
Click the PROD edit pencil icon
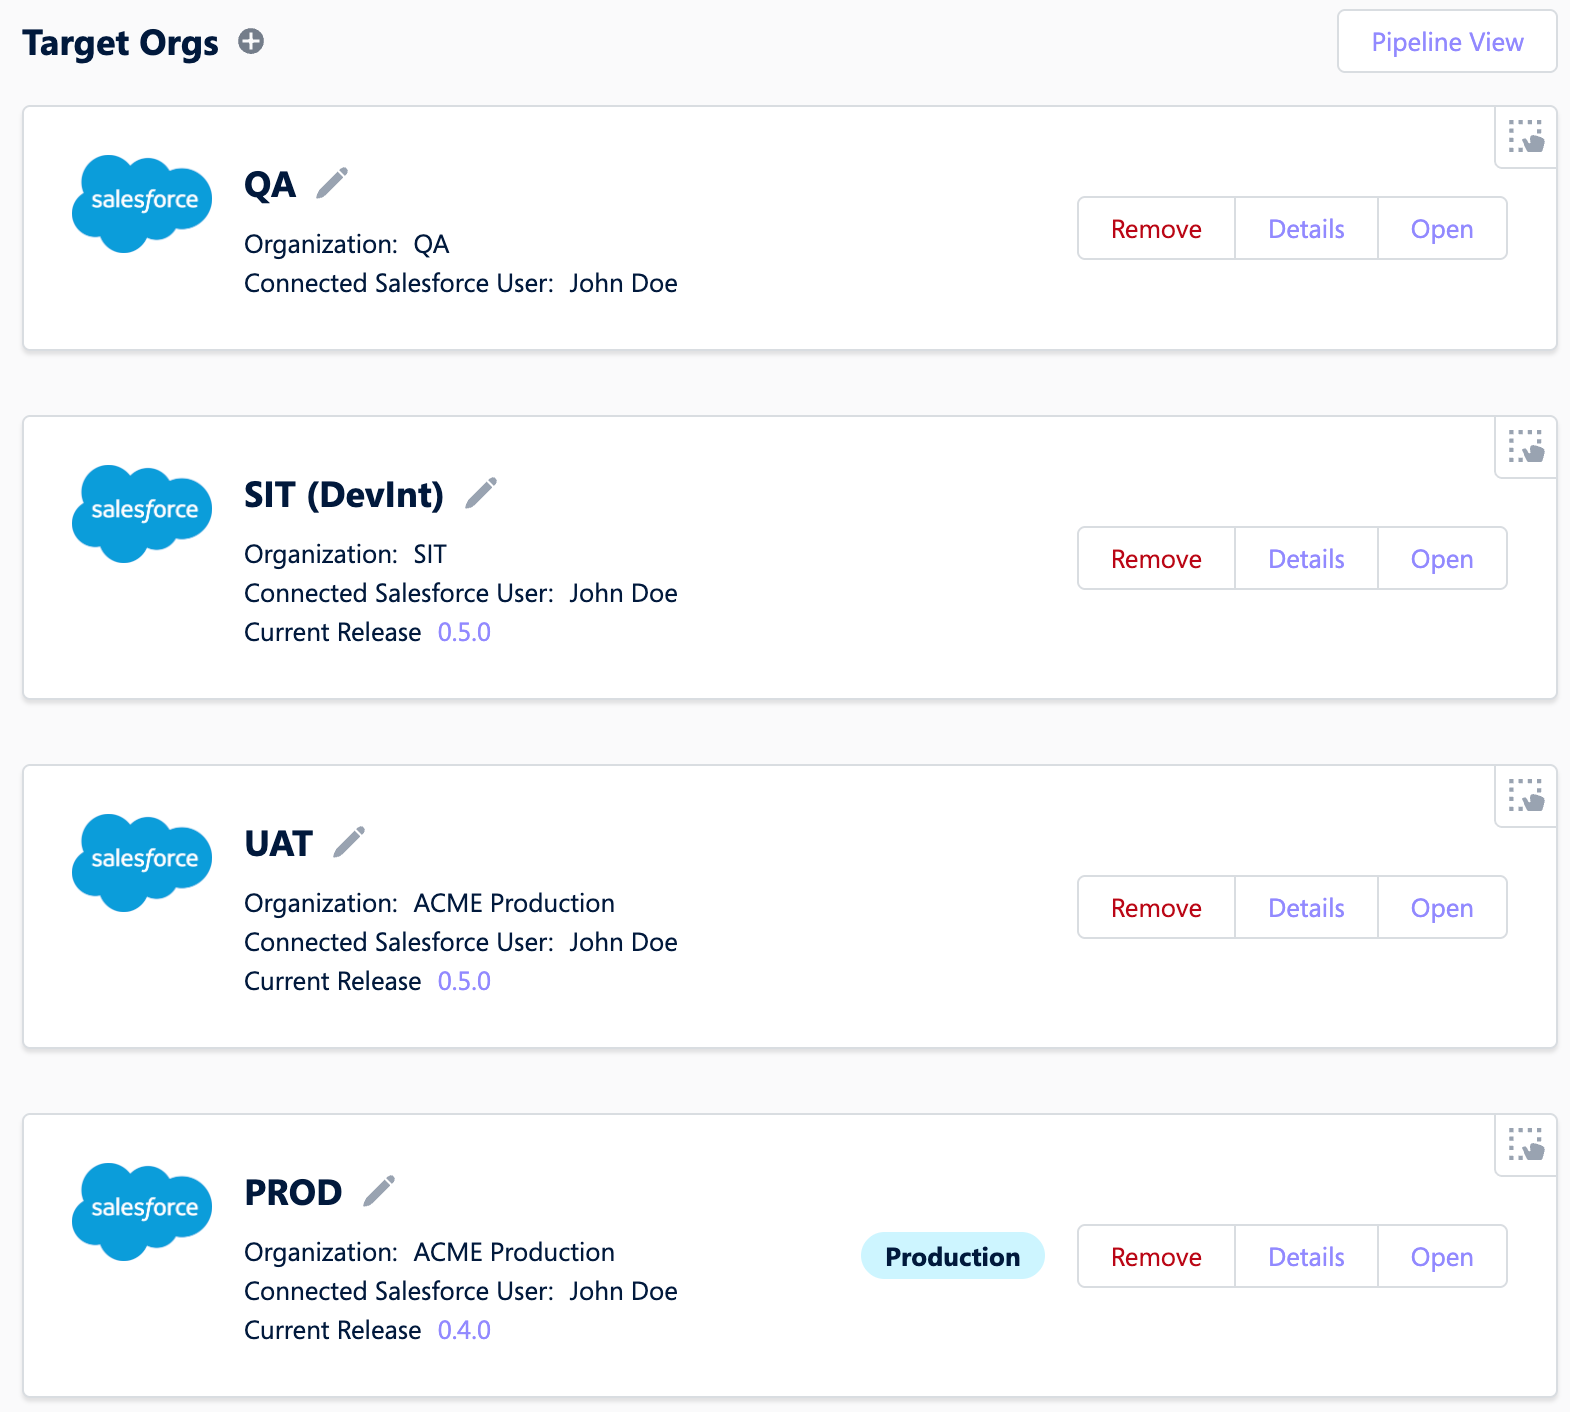click(379, 1192)
